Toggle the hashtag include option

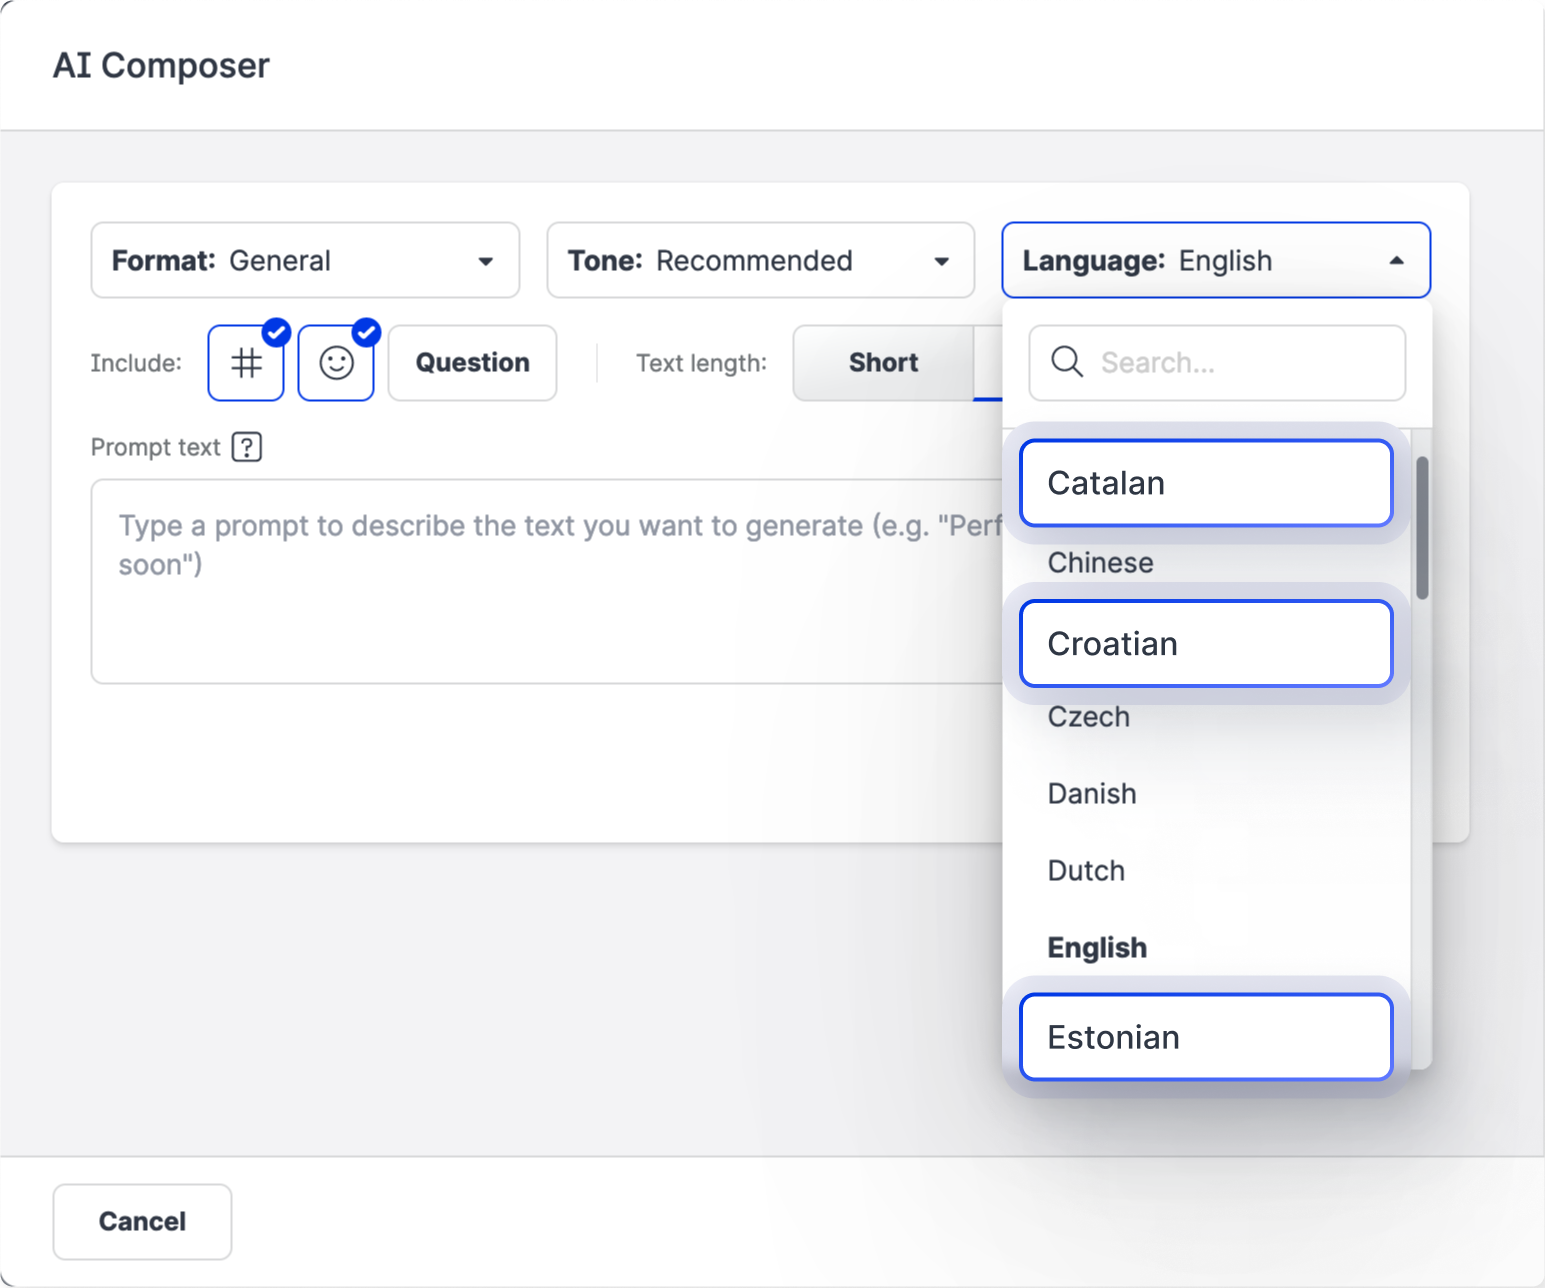point(246,363)
